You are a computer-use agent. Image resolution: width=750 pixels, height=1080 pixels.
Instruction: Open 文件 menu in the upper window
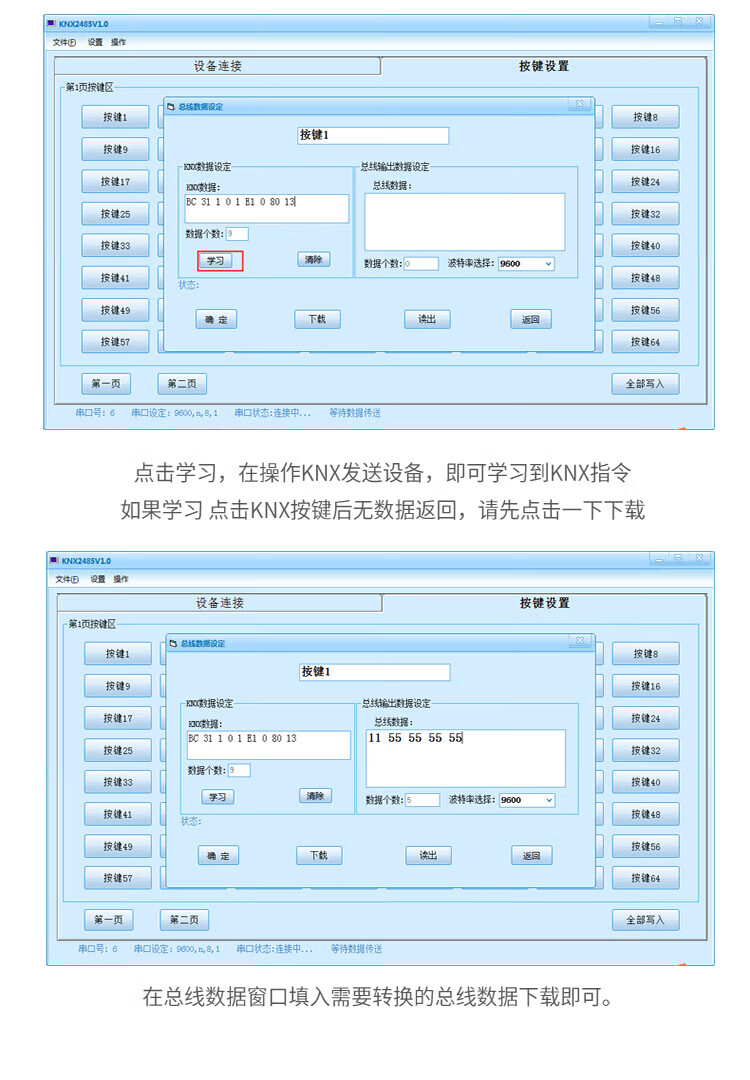[64, 42]
